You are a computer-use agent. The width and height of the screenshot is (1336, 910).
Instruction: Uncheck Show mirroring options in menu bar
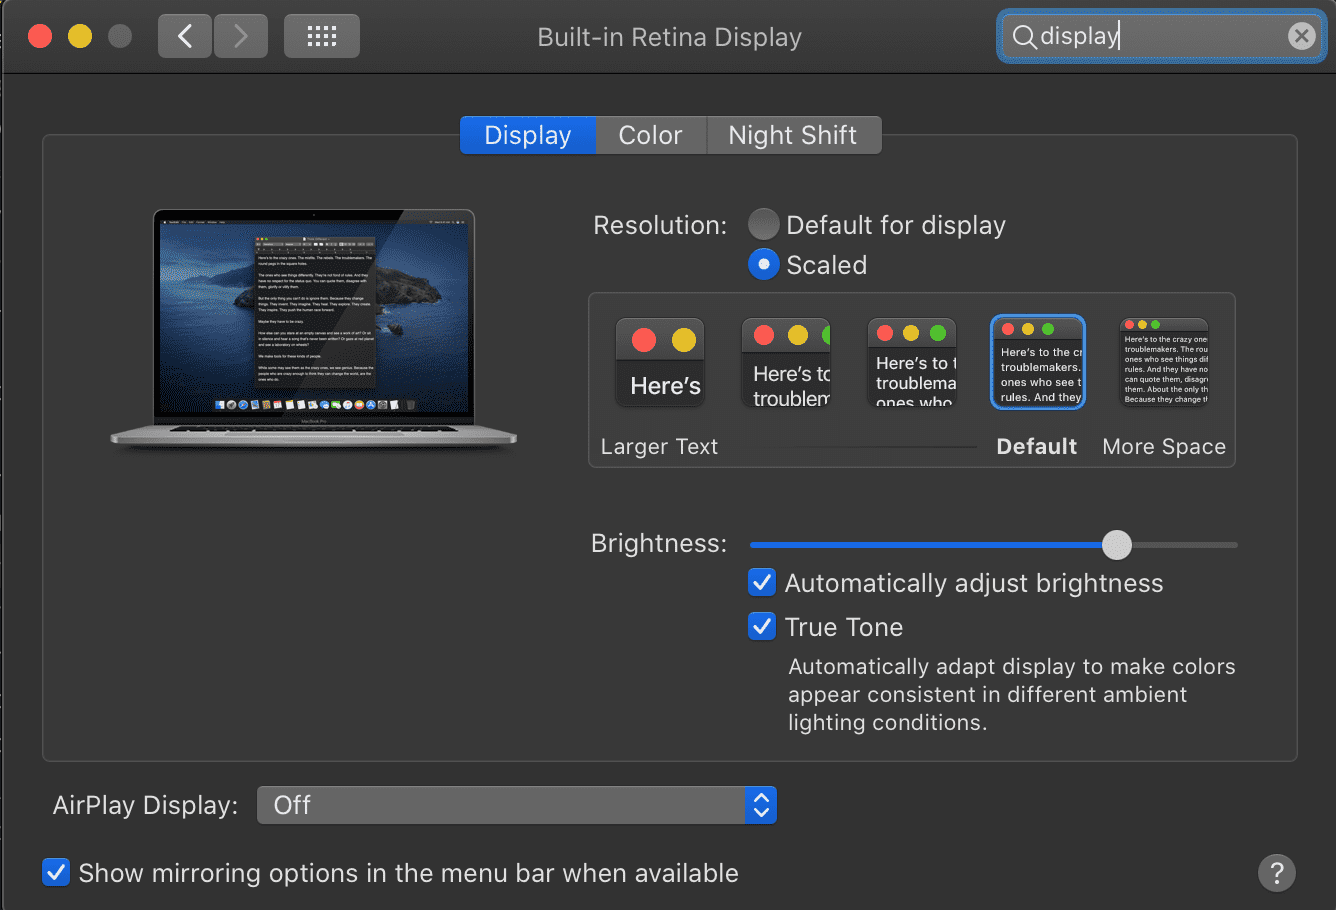55,872
